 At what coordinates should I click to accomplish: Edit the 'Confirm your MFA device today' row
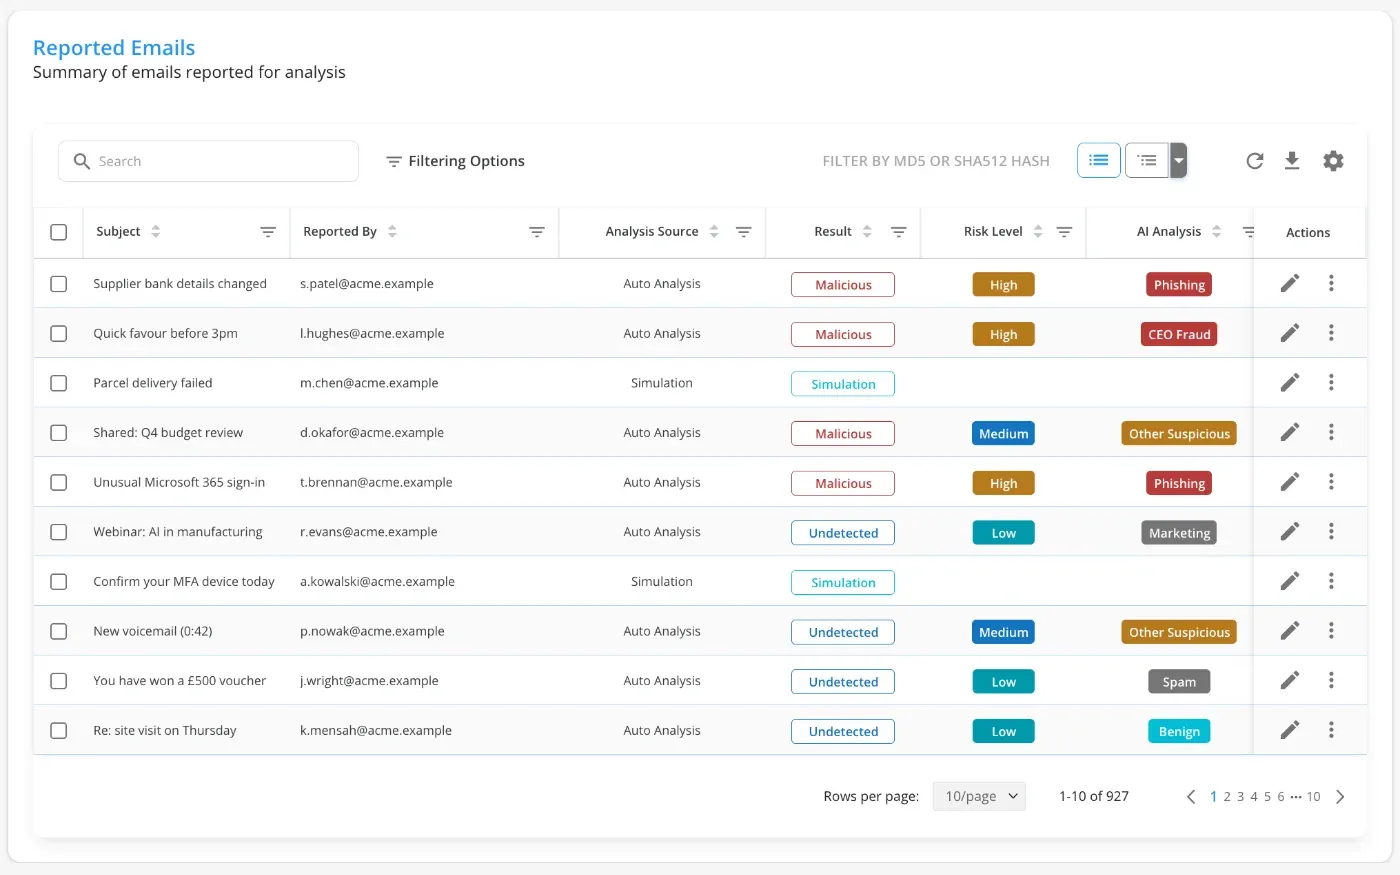[x=1290, y=580]
